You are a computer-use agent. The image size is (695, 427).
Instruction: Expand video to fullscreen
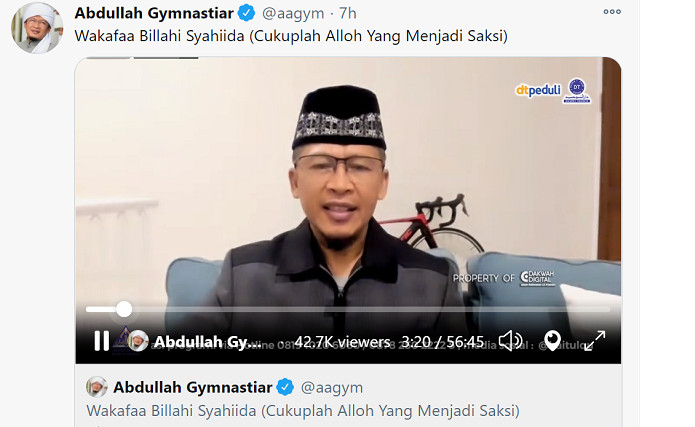coord(594,341)
